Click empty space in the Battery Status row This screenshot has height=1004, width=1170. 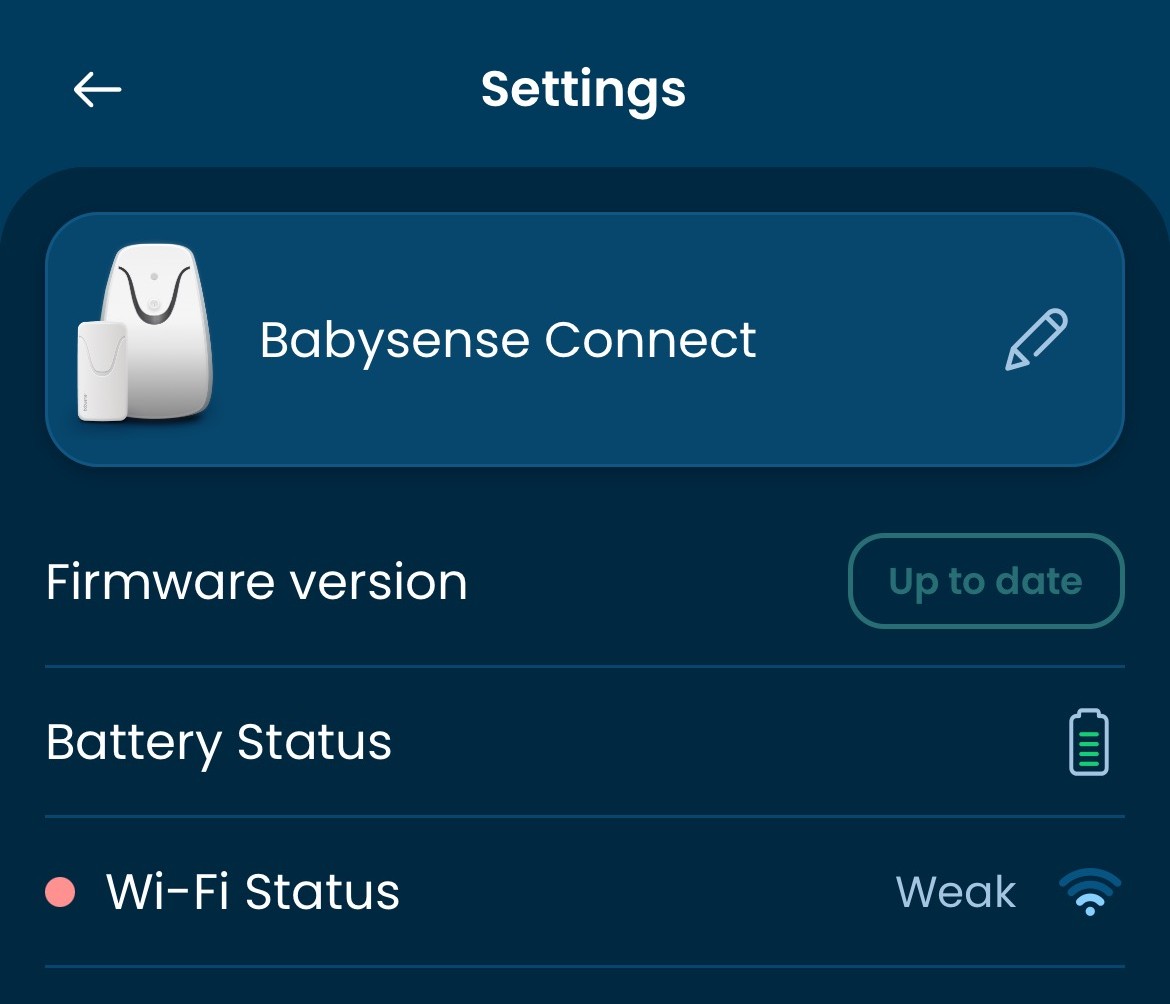click(x=700, y=742)
